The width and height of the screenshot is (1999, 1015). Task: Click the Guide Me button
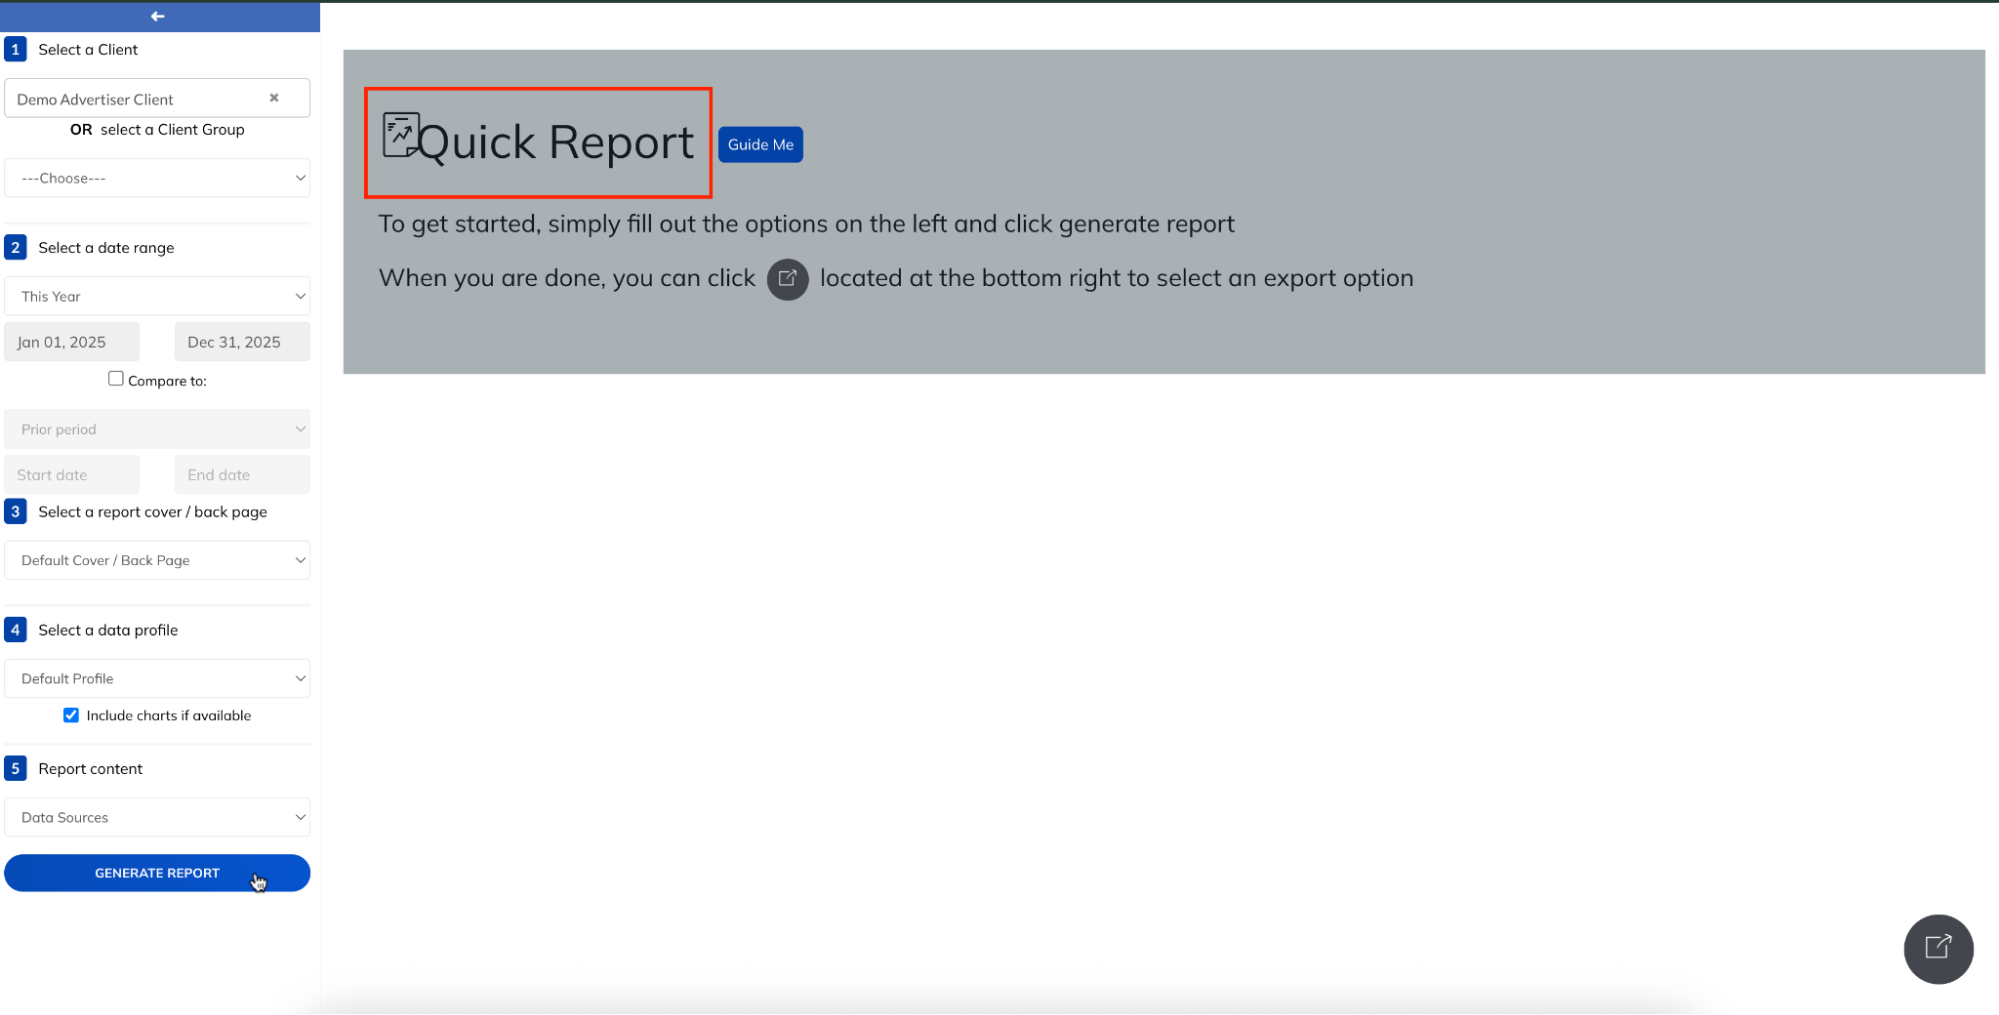tap(760, 144)
